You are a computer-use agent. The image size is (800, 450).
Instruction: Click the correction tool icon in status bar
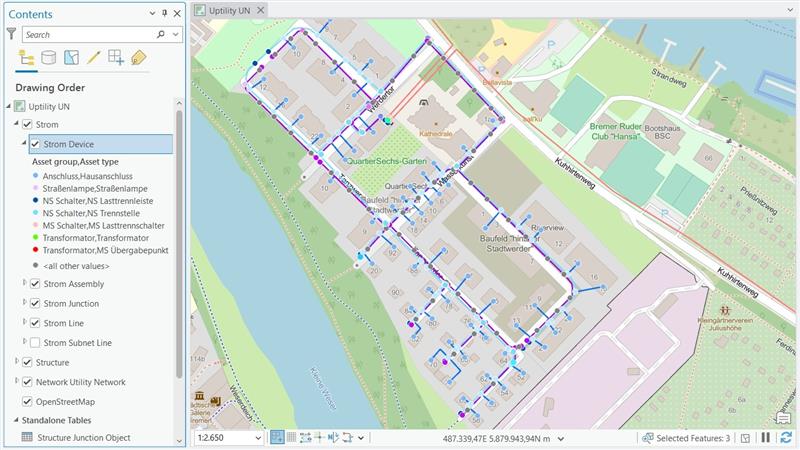tap(334, 437)
